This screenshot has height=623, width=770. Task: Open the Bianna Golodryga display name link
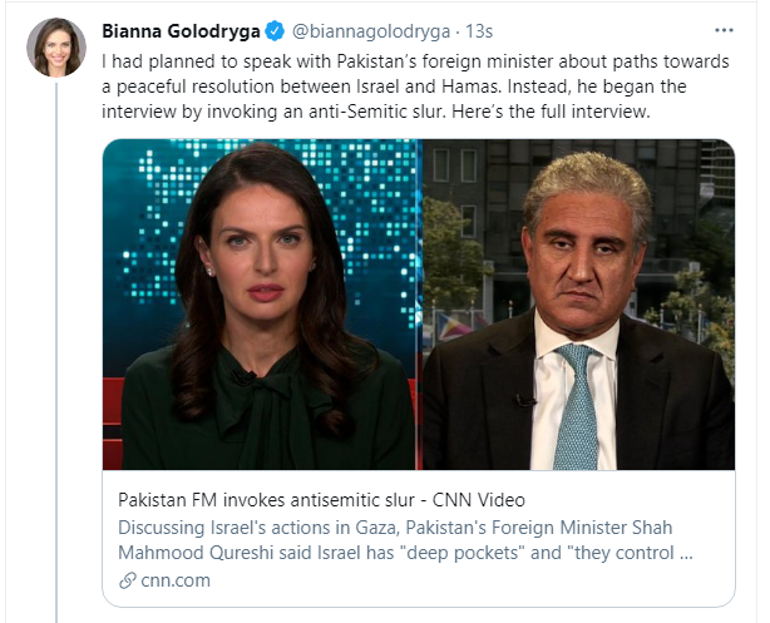[178, 32]
